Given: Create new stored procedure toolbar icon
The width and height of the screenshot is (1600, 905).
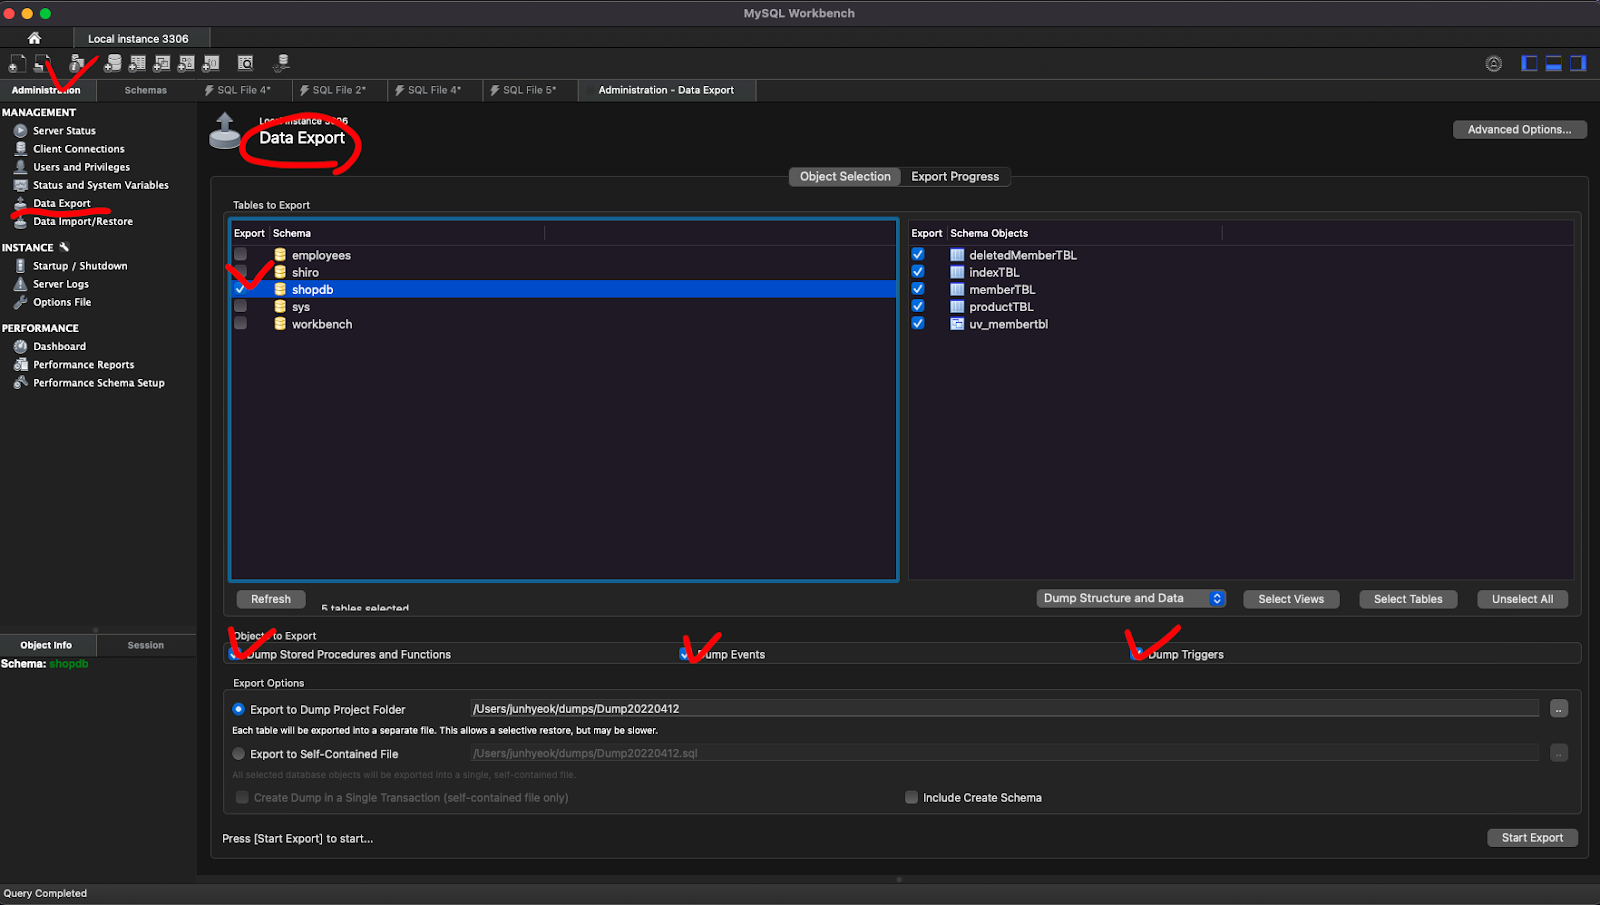Looking at the screenshot, I should (186, 63).
